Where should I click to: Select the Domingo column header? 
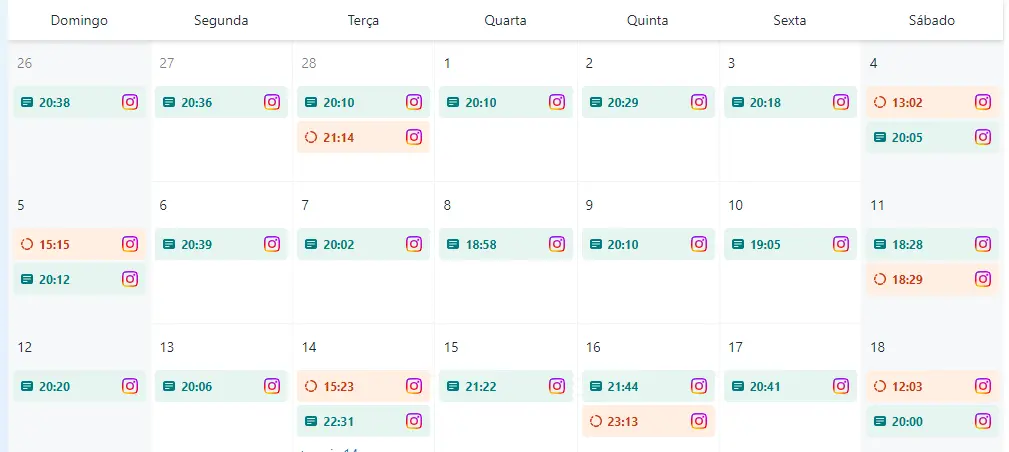(78, 20)
